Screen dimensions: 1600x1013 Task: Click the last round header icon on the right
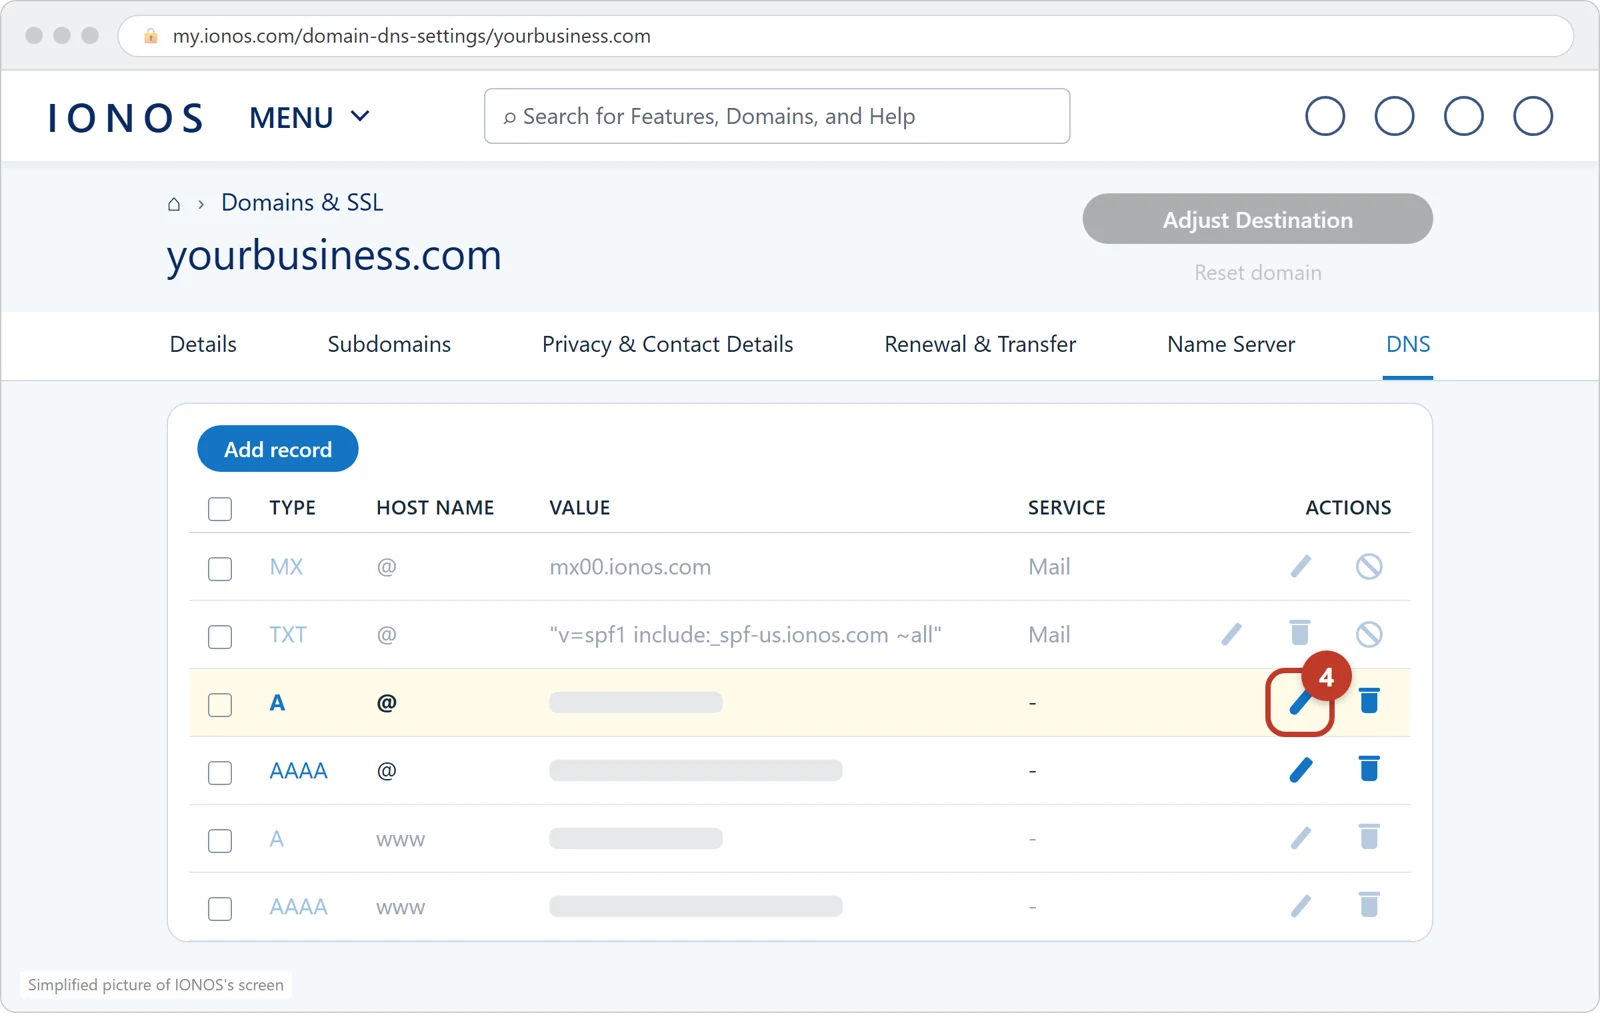click(x=1533, y=116)
